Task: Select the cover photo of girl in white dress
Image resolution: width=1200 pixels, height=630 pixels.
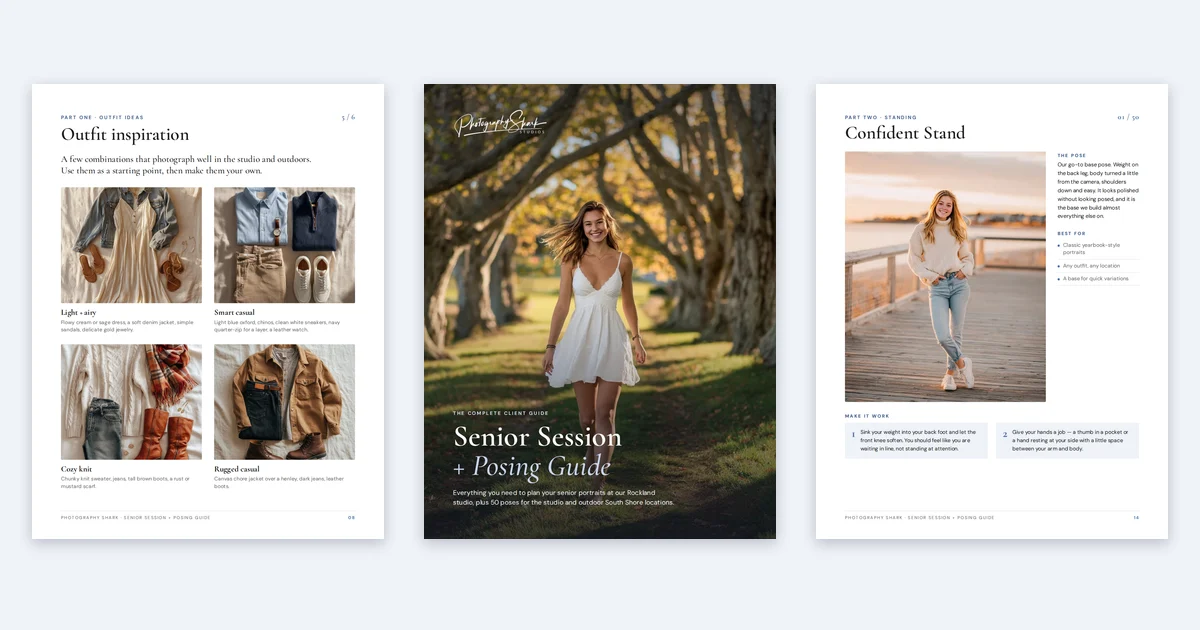Action: click(600, 311)
